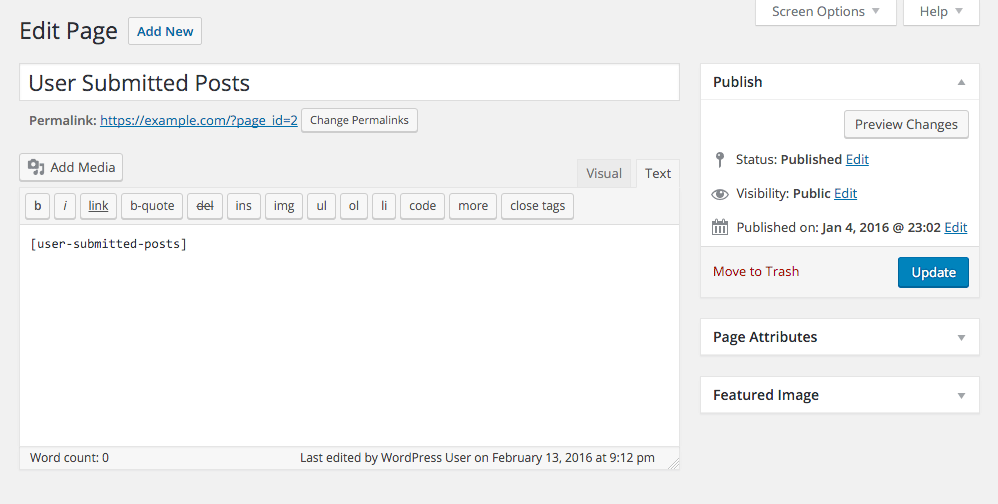Click the Move to Trash link
This screenshot has width=998, height=504.
click(x=756, y=271)
